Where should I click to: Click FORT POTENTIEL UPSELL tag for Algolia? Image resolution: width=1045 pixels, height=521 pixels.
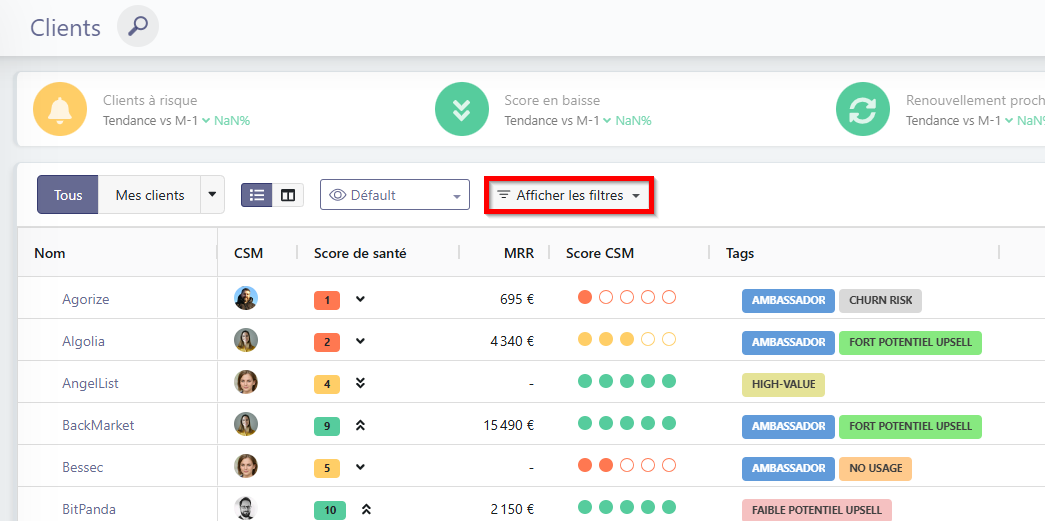[910, 342]
